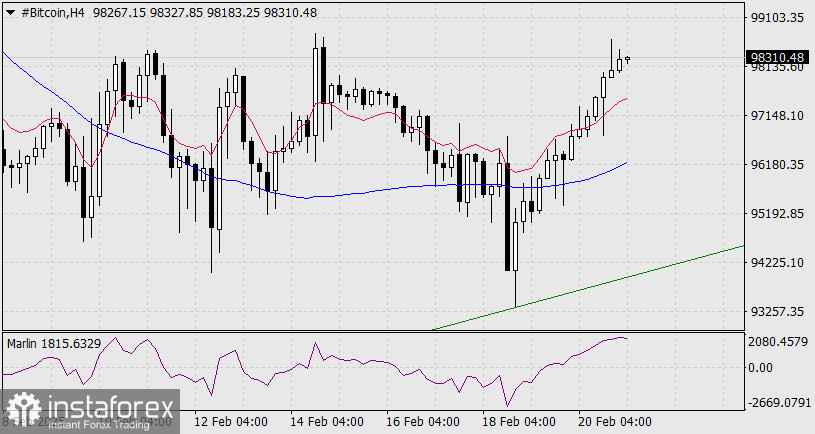Click the Marlin scale value -2669.0791
This screenshot has height=434, width=815.
tap(780, 402)
